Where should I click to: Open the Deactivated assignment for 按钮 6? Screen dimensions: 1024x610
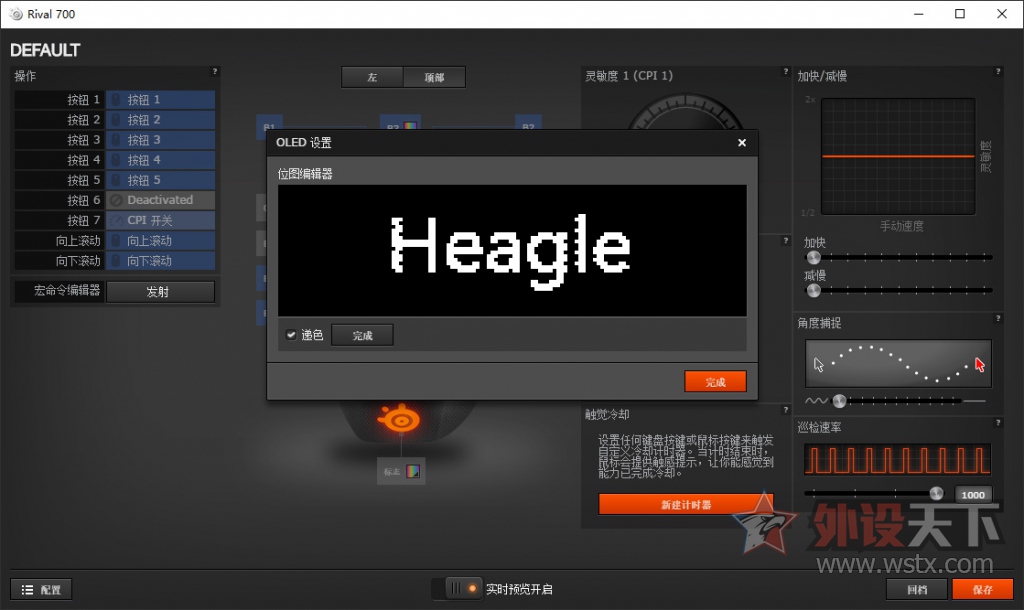(160, 200)
